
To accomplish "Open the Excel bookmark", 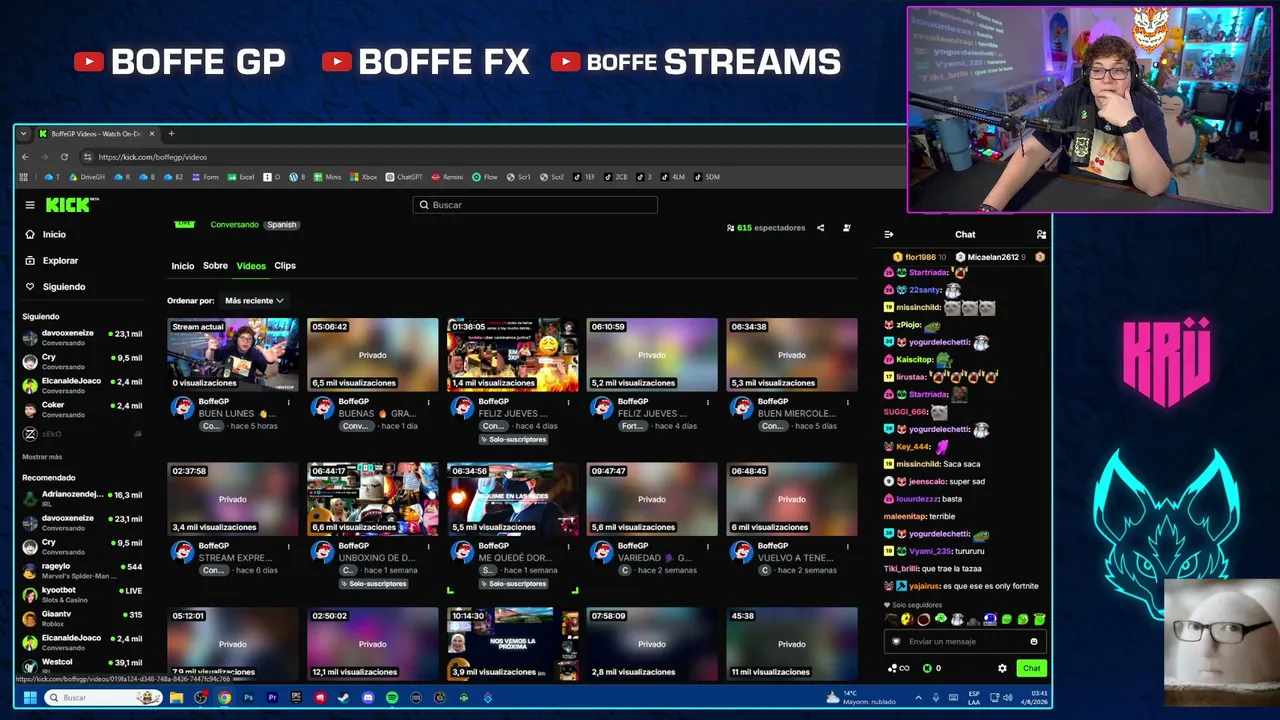I will [x=241, y=177].
